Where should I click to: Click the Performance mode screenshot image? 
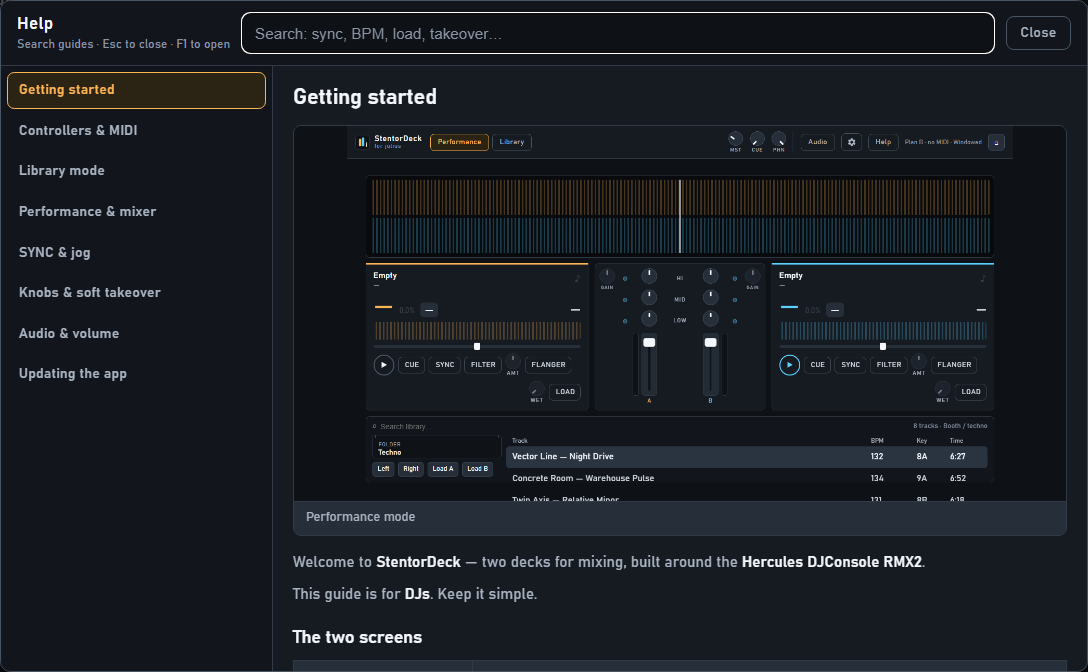(679, 314)
